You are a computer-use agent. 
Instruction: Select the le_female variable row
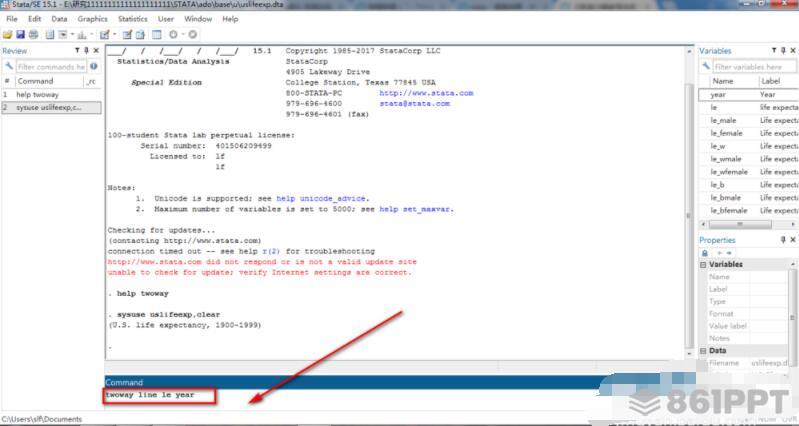coord(749,133)
